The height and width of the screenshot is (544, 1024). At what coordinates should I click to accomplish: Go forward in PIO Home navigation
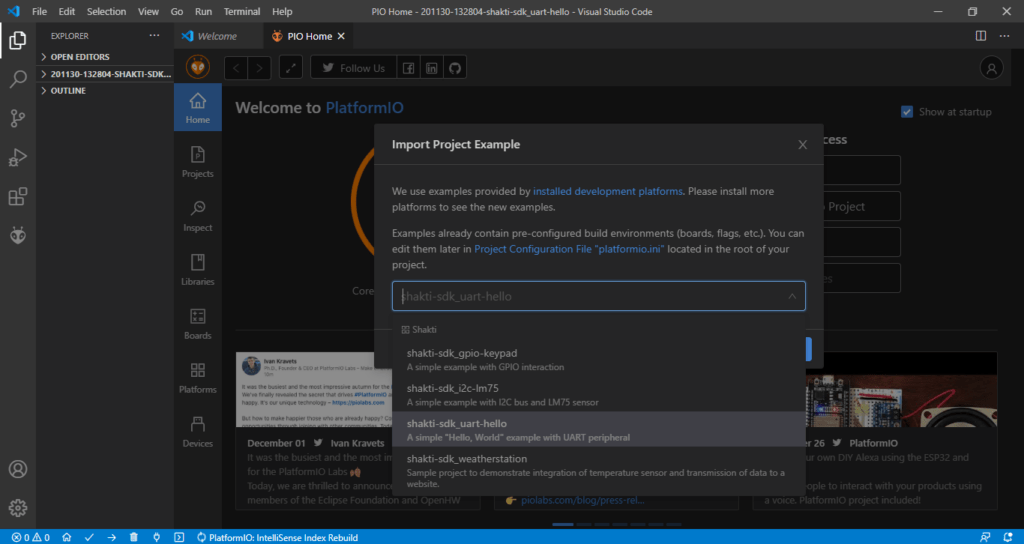tap(259, 68)
